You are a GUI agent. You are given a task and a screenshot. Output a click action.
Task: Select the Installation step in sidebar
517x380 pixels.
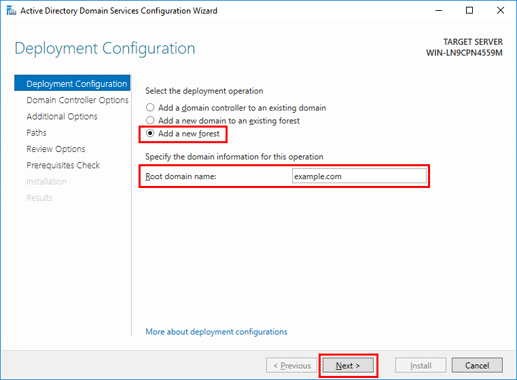(x=46, y=182)
